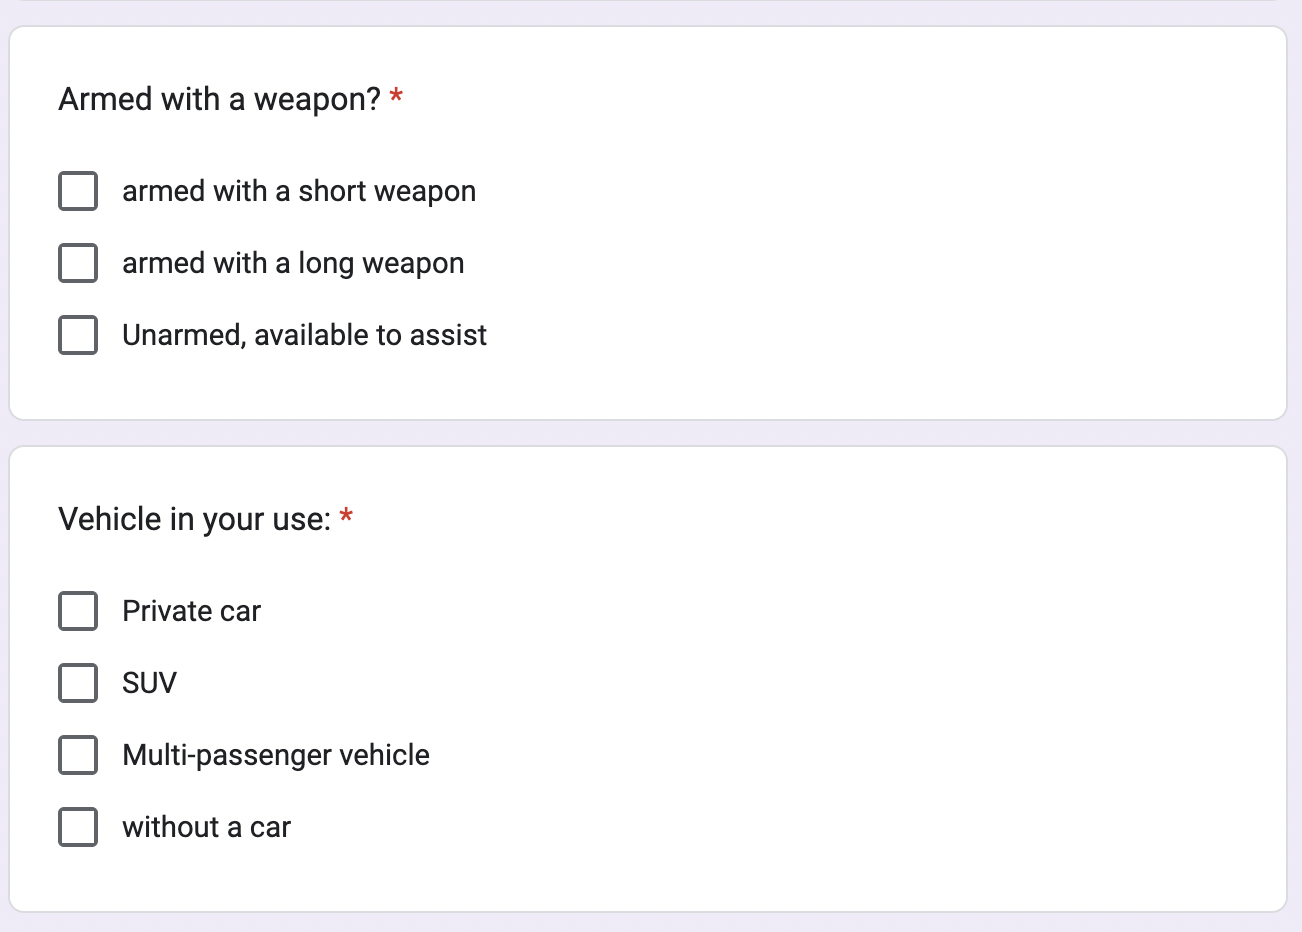Click the 'Multi-passenger vehicle' label text
1302x932 pixels.
tap(275, 755)
